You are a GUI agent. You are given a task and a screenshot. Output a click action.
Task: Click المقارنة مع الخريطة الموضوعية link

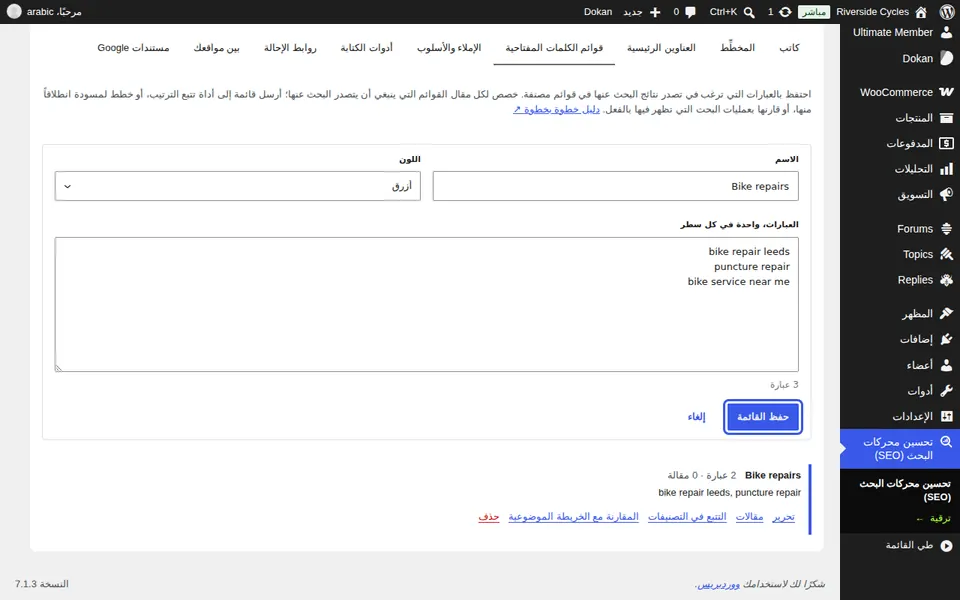(x=574, y=517)
